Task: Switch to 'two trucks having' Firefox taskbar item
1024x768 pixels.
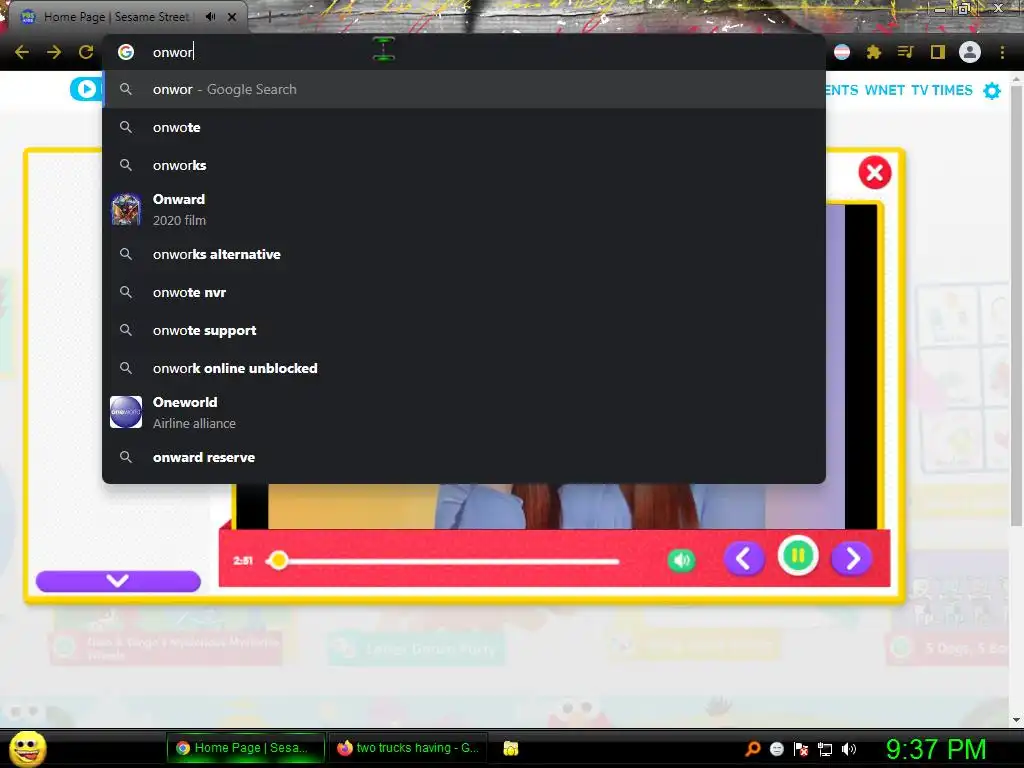Action: point(408,748)
